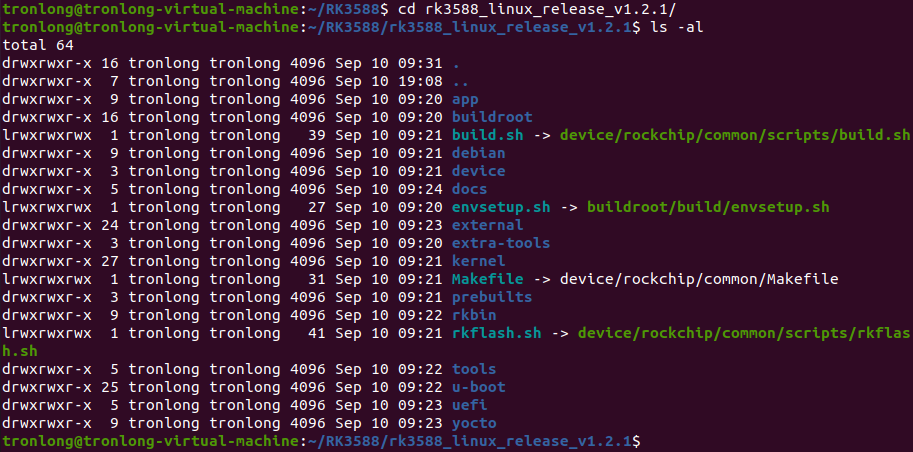Click the size value '31' on Makefile row
The width and height of the screenshot is (913, 452).
317,279
